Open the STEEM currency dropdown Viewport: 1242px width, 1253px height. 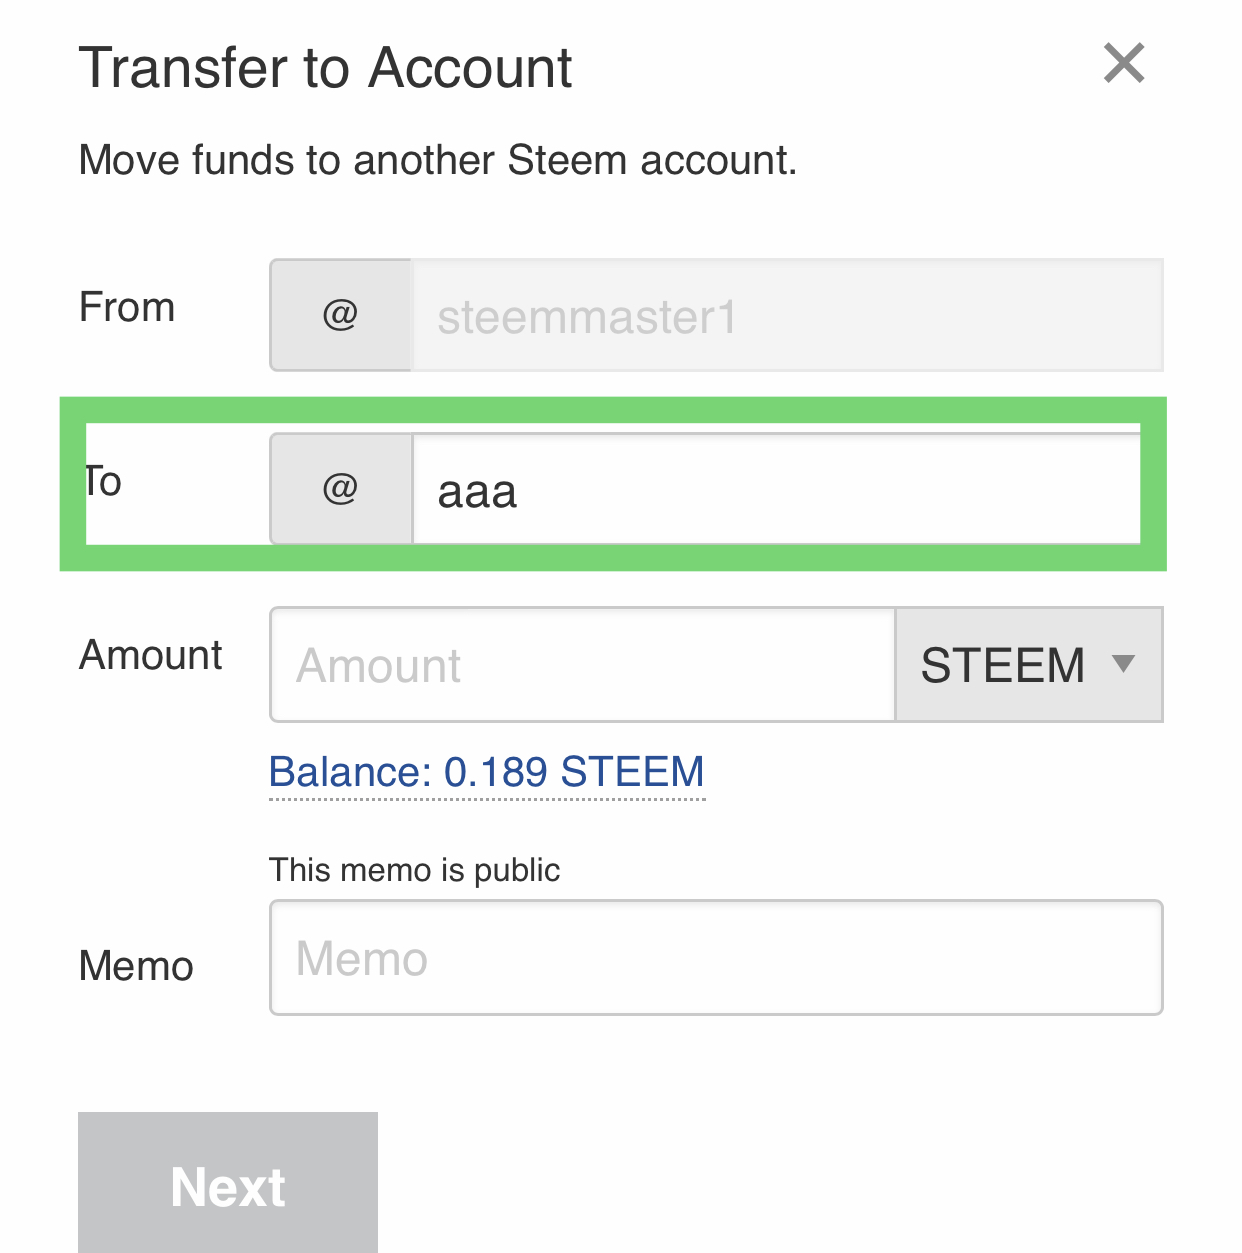[x=1029, y=664]
